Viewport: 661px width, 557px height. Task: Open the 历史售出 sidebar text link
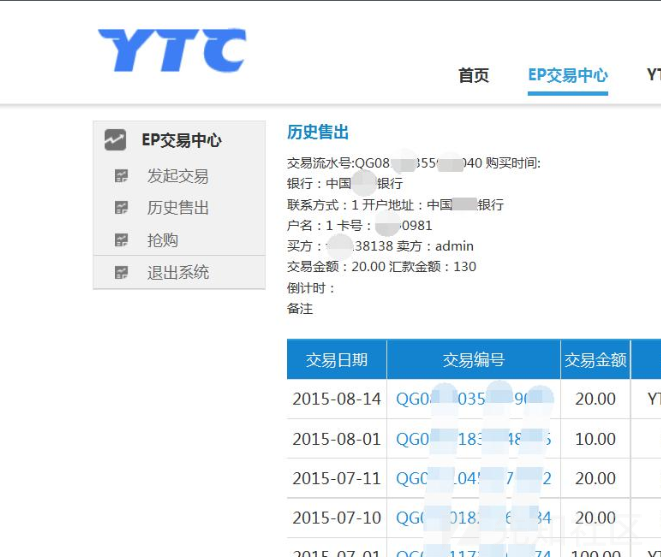[178, 208]
